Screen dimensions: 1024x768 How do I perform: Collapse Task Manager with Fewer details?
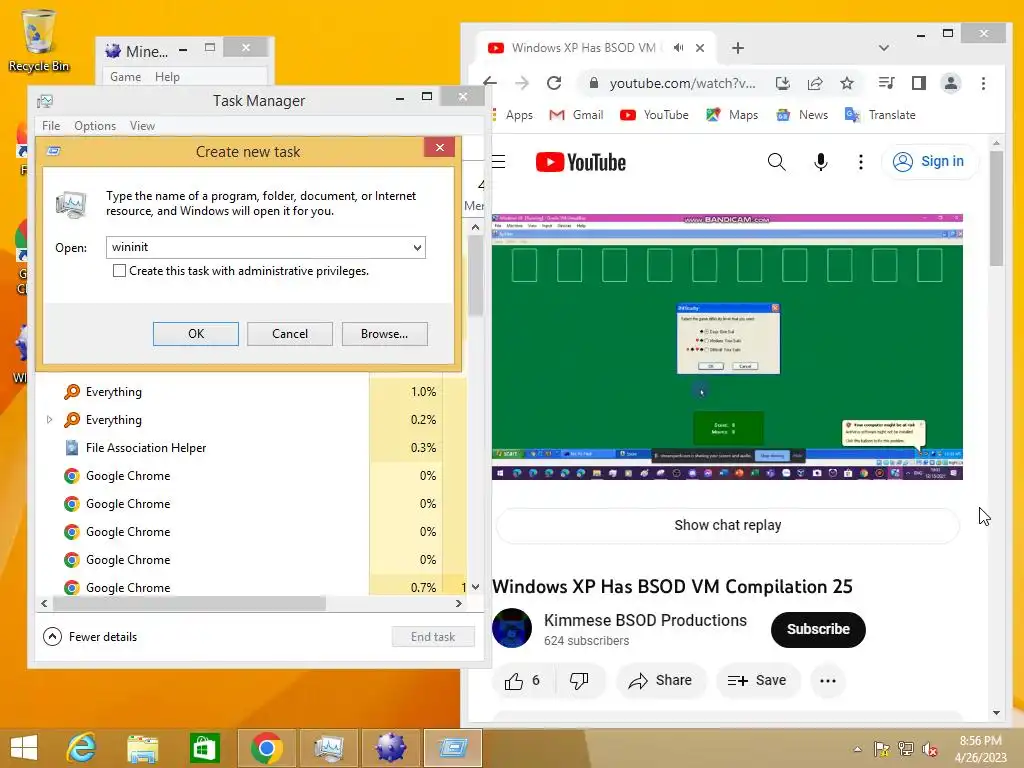coord(90,636)
